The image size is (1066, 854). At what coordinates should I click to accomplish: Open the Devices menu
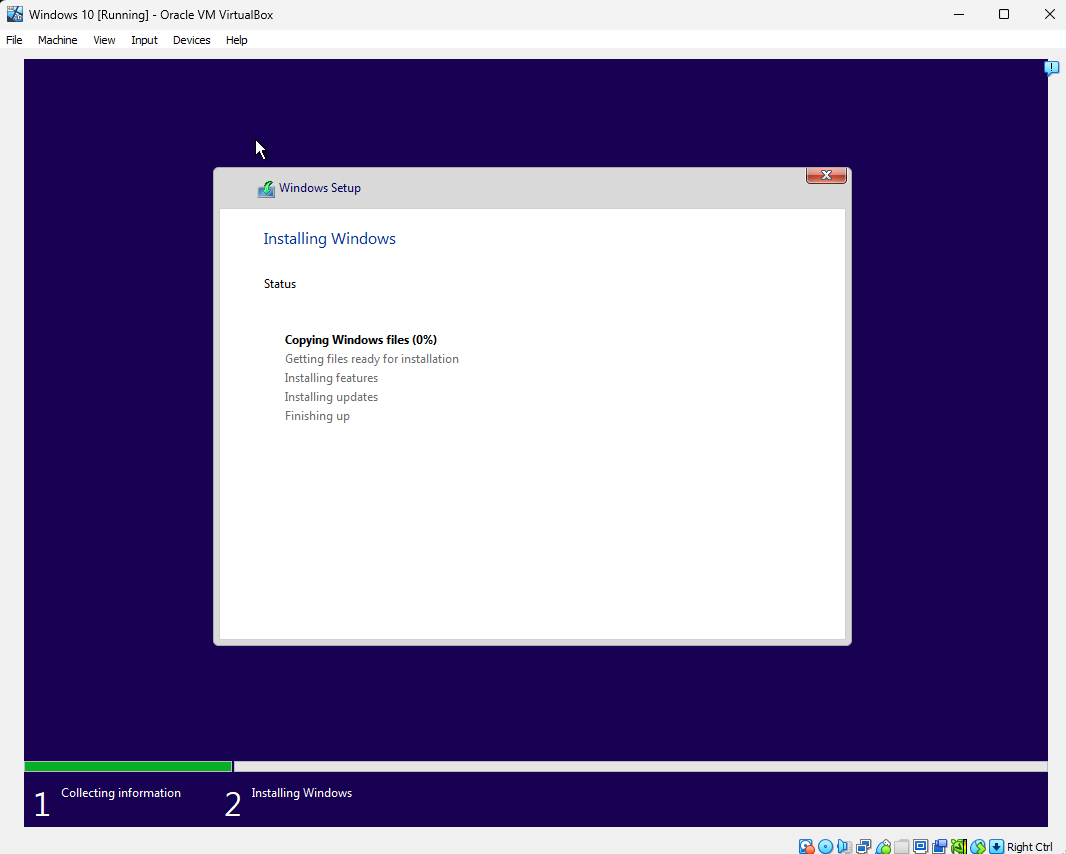click(x=192, y=40)
